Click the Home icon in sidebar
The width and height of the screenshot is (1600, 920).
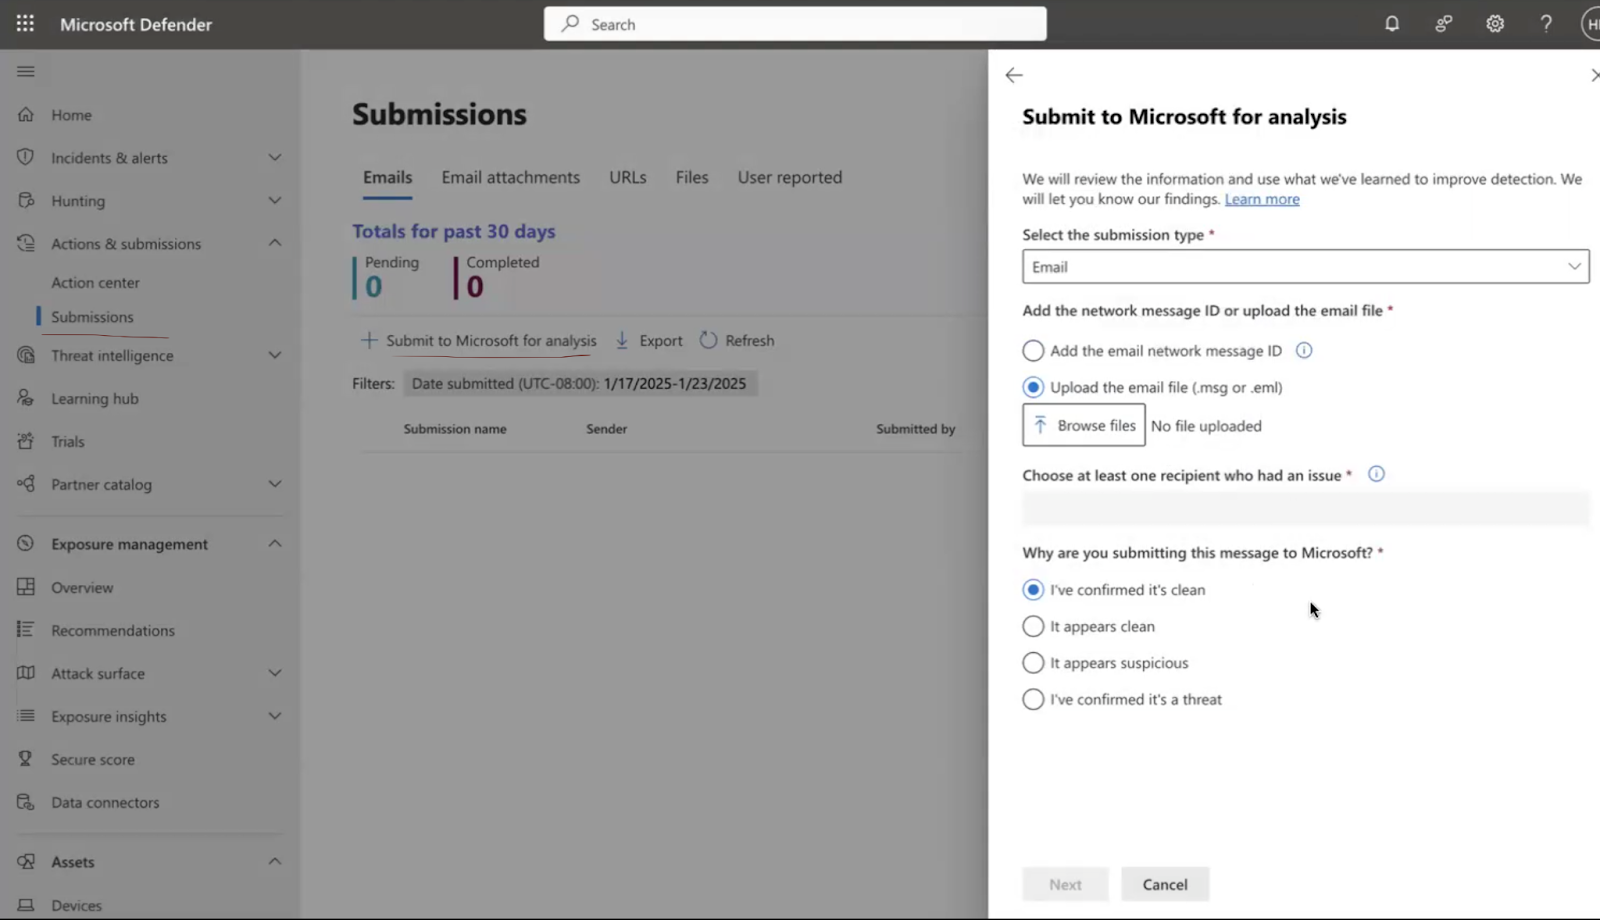26,114
